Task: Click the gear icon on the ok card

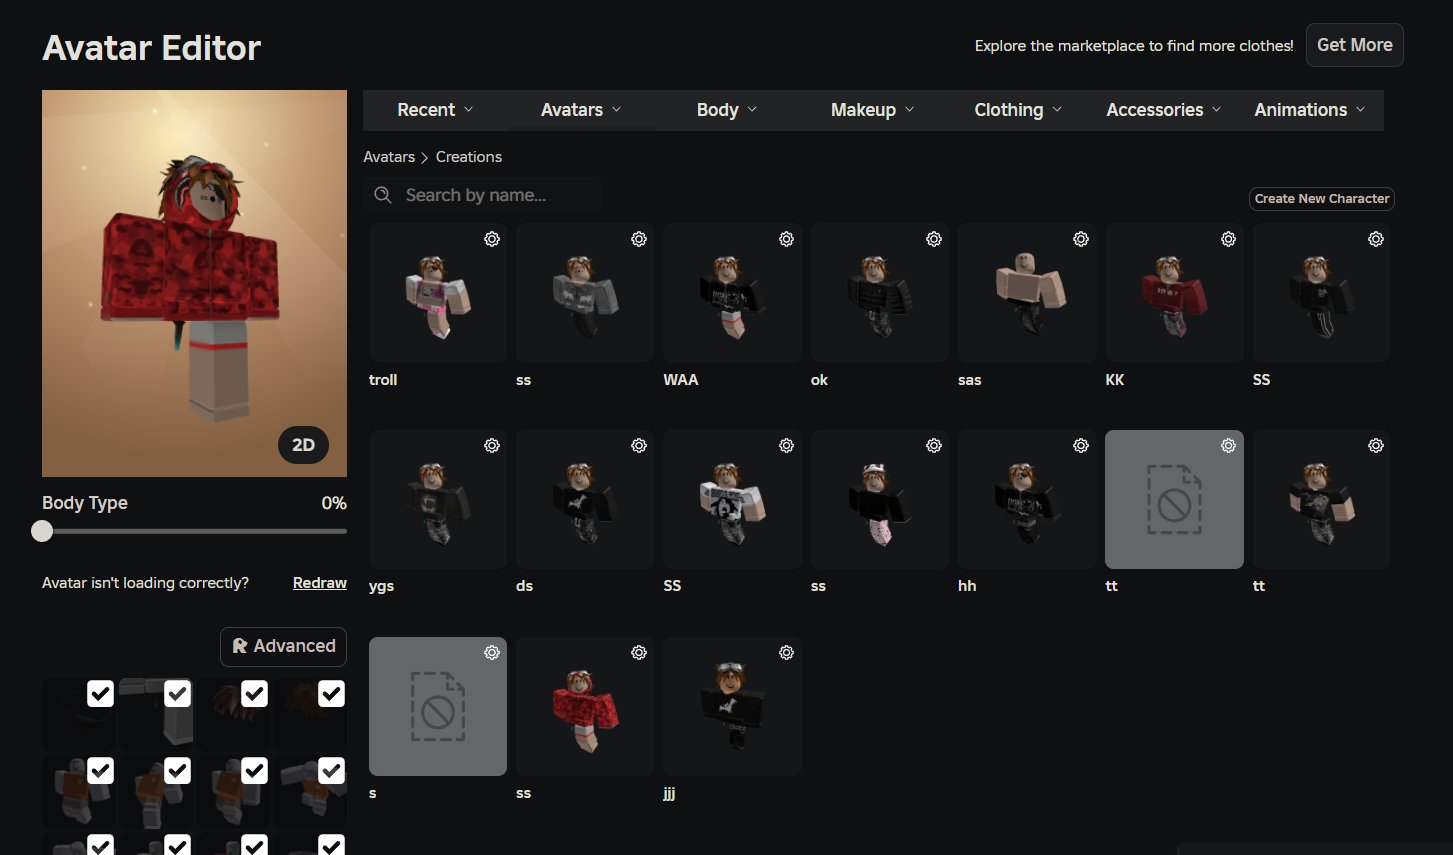Action: tap(934, 239)
